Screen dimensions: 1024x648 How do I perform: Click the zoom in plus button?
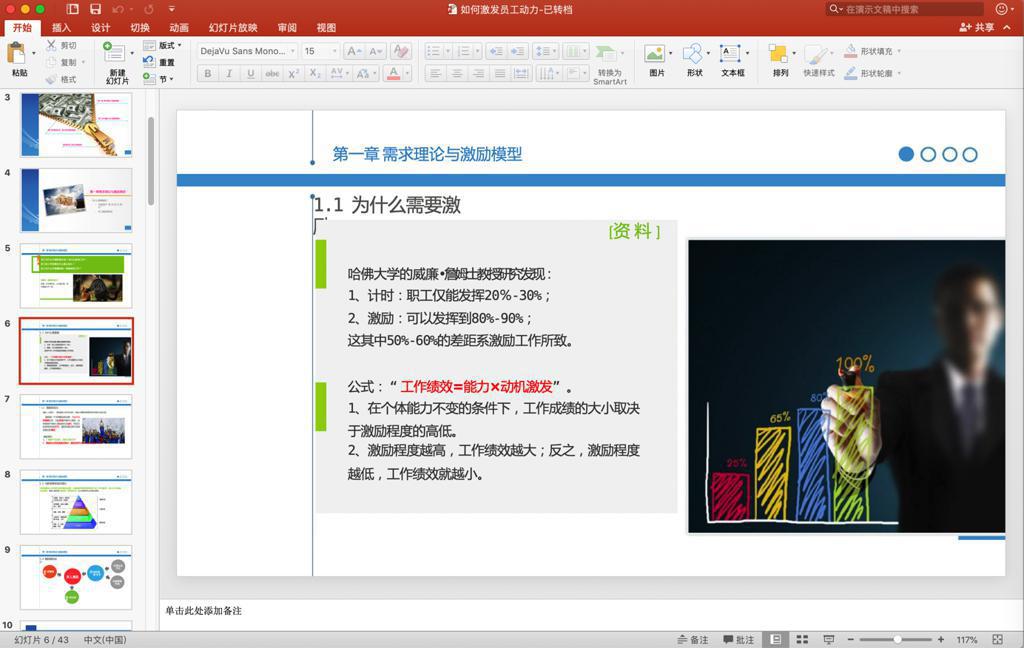click(x=941, y=640)
